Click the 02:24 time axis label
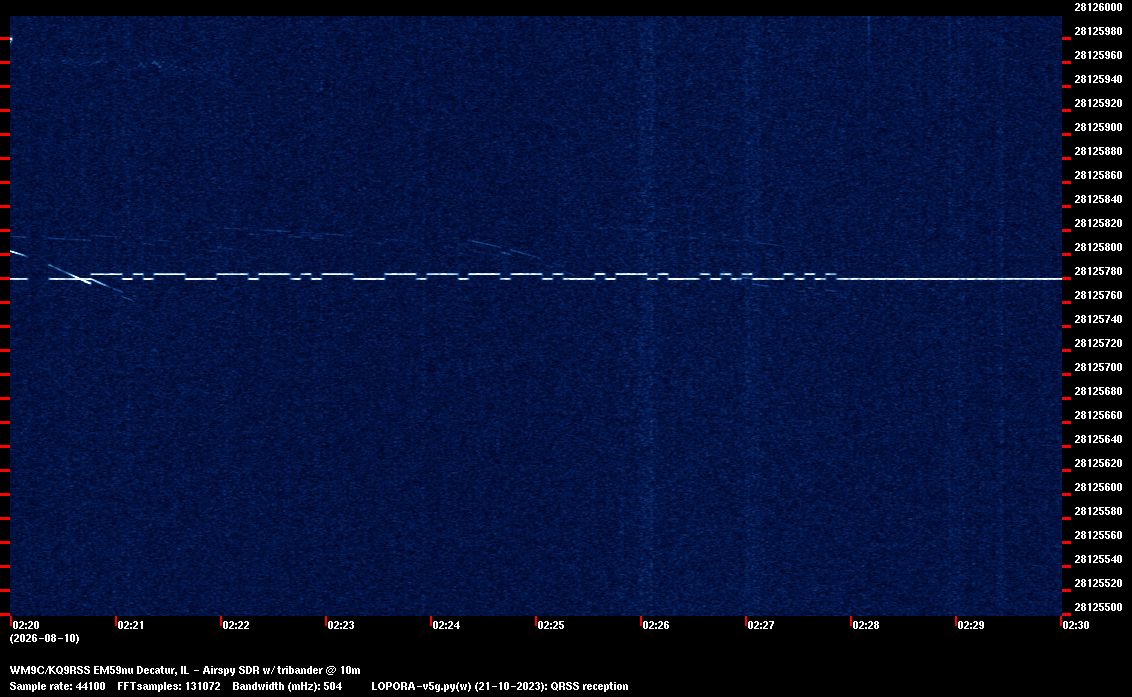 coord(446,625)
